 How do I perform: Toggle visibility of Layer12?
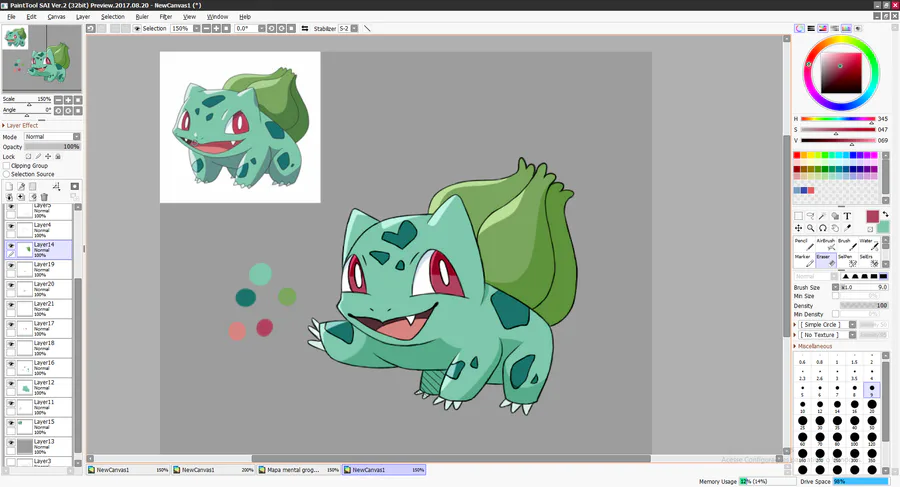(x=11, y=383)
